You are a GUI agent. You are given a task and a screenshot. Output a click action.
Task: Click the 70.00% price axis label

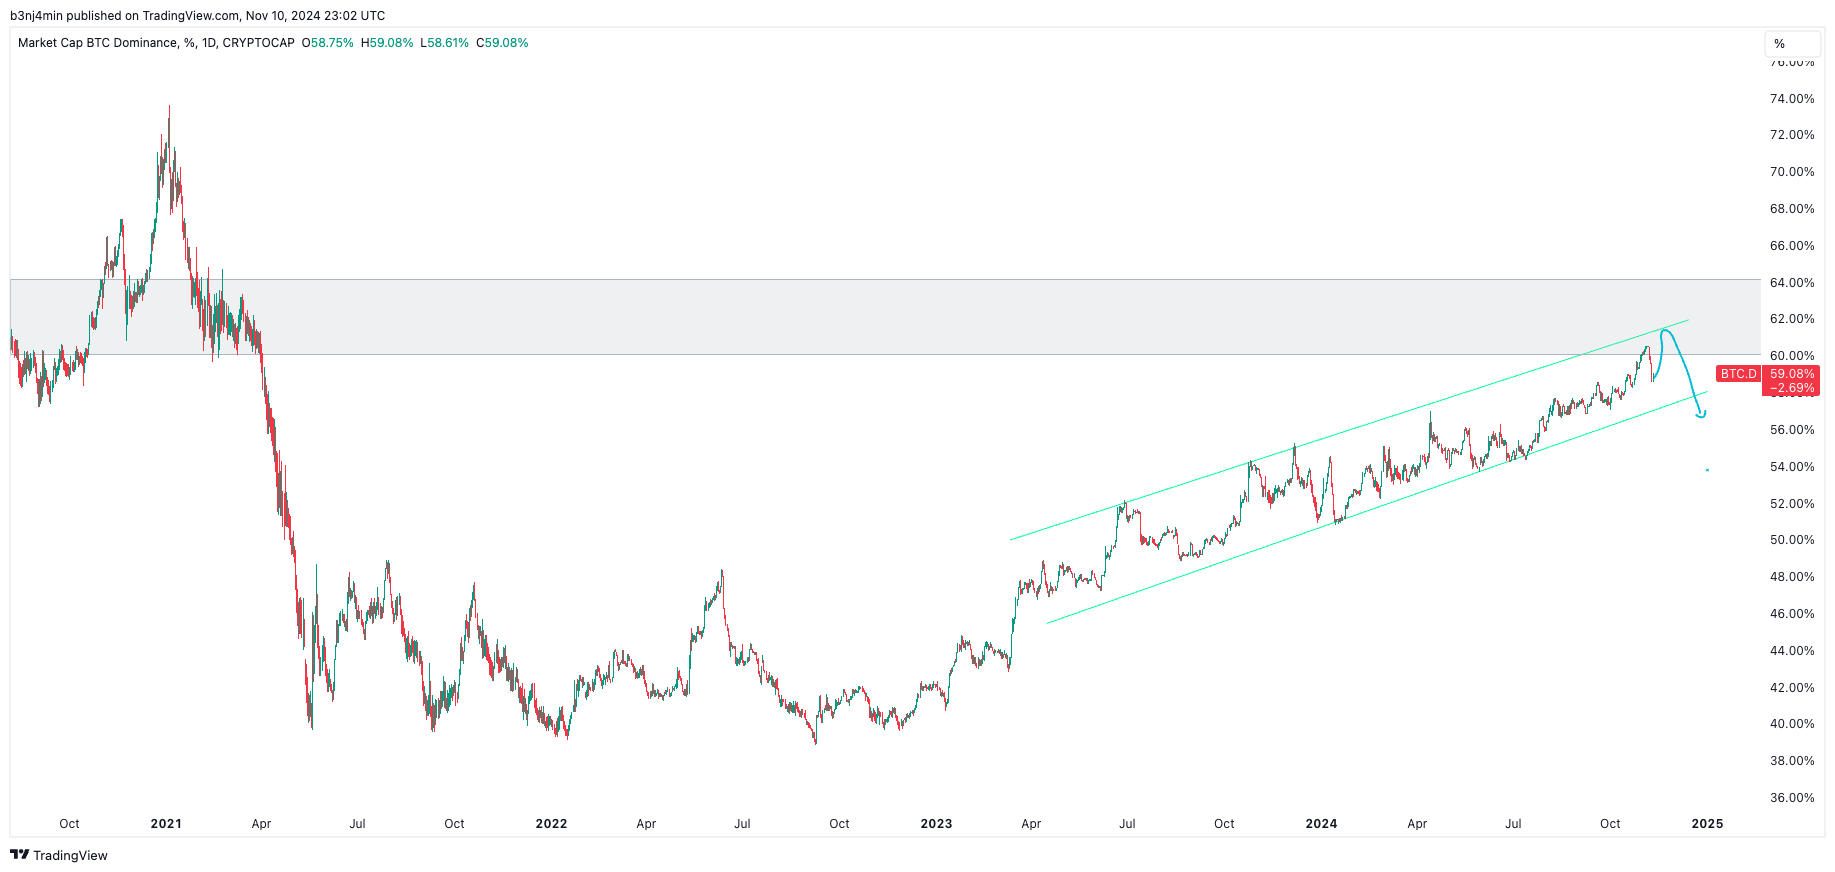tap(1792, 172)
